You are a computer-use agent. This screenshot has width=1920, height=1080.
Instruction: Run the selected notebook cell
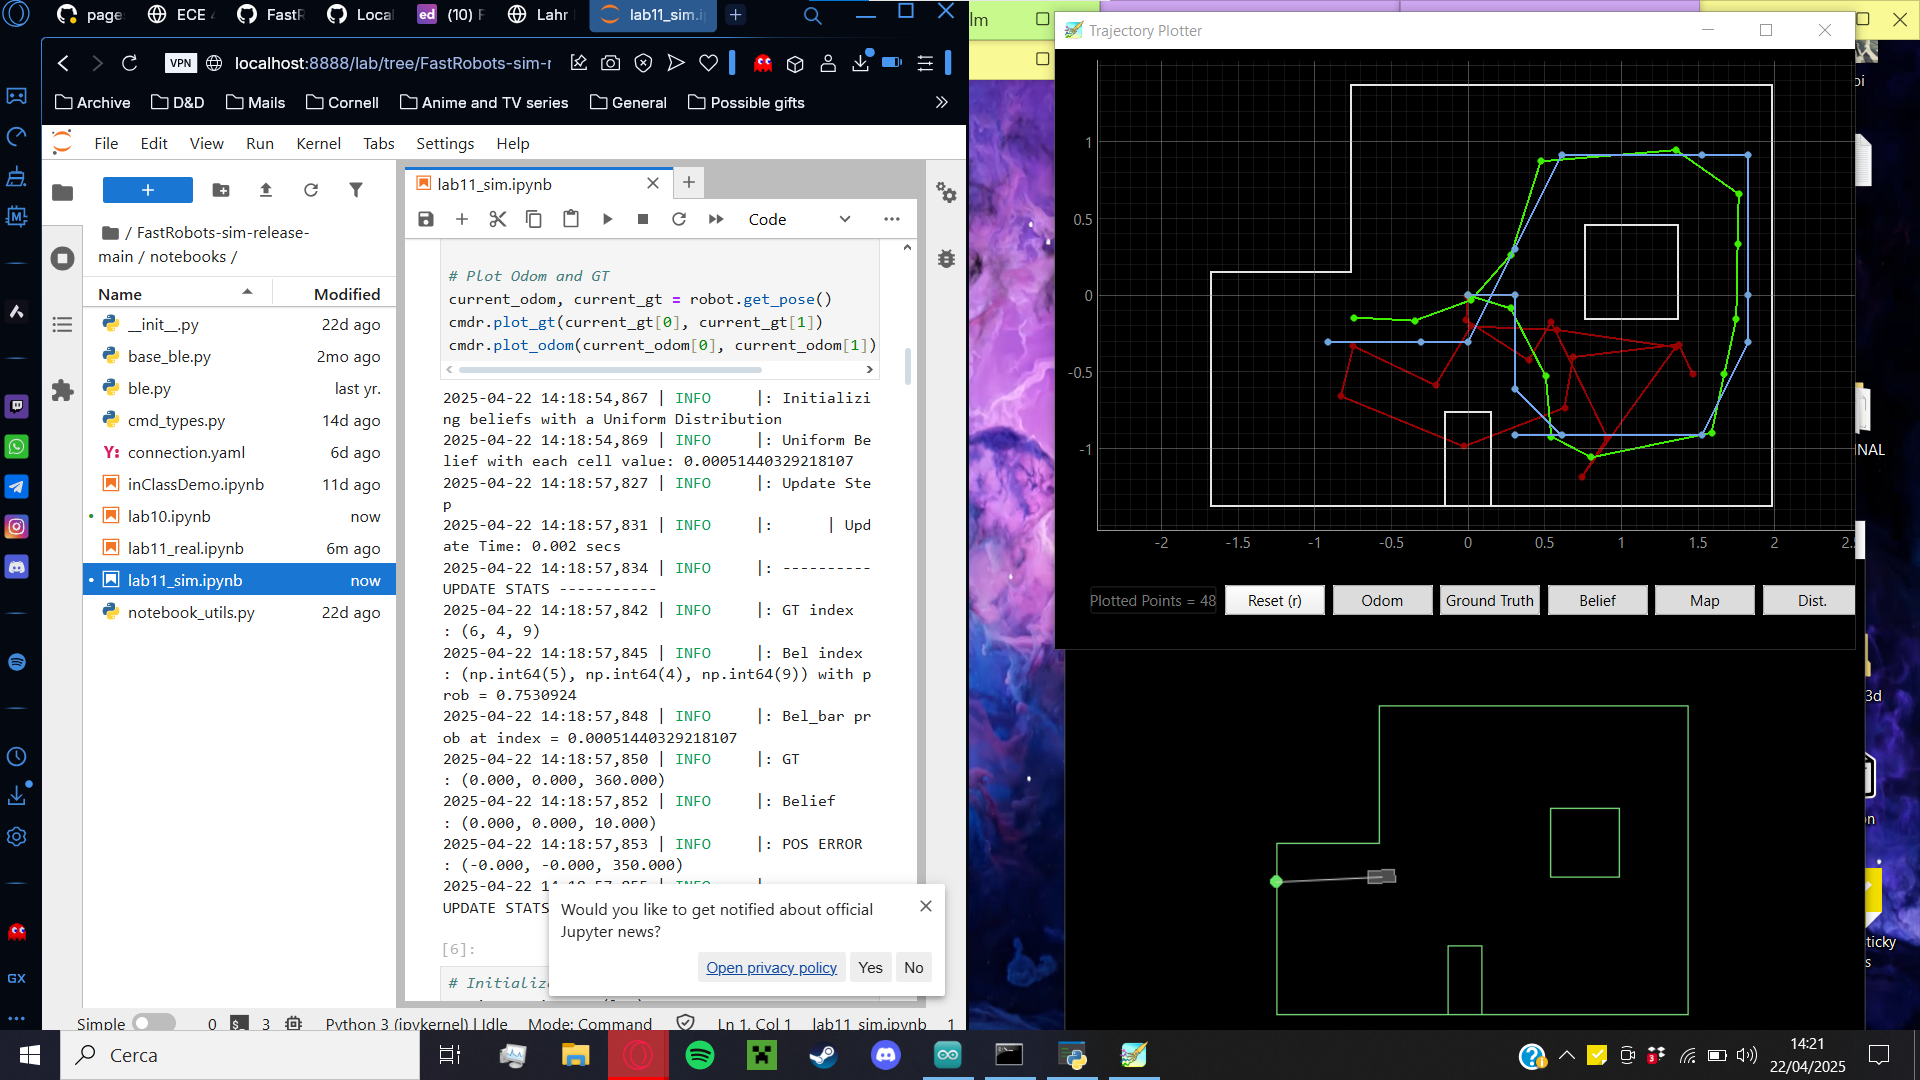607,219
